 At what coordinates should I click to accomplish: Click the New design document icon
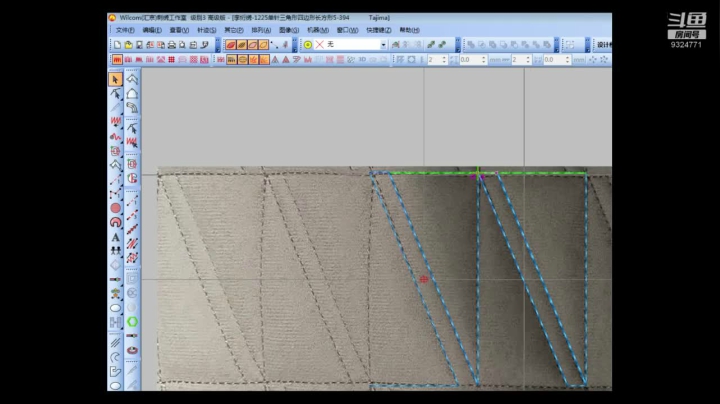click(x=118, y=45)
